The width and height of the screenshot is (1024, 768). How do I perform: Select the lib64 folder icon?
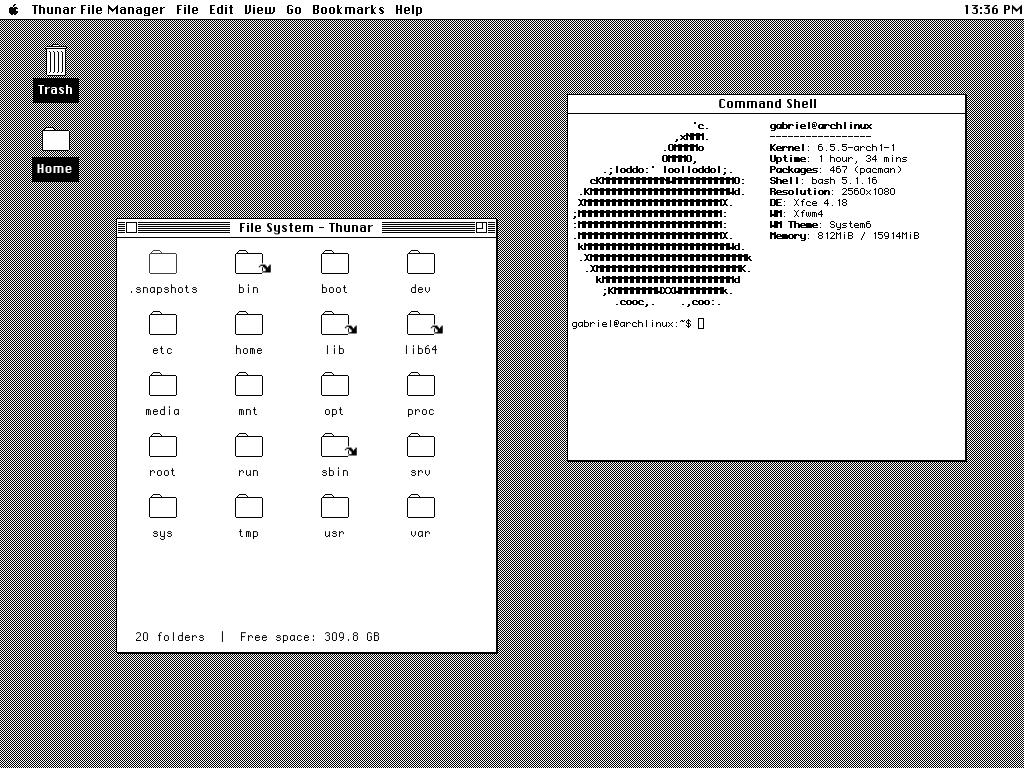coord(421,323)
